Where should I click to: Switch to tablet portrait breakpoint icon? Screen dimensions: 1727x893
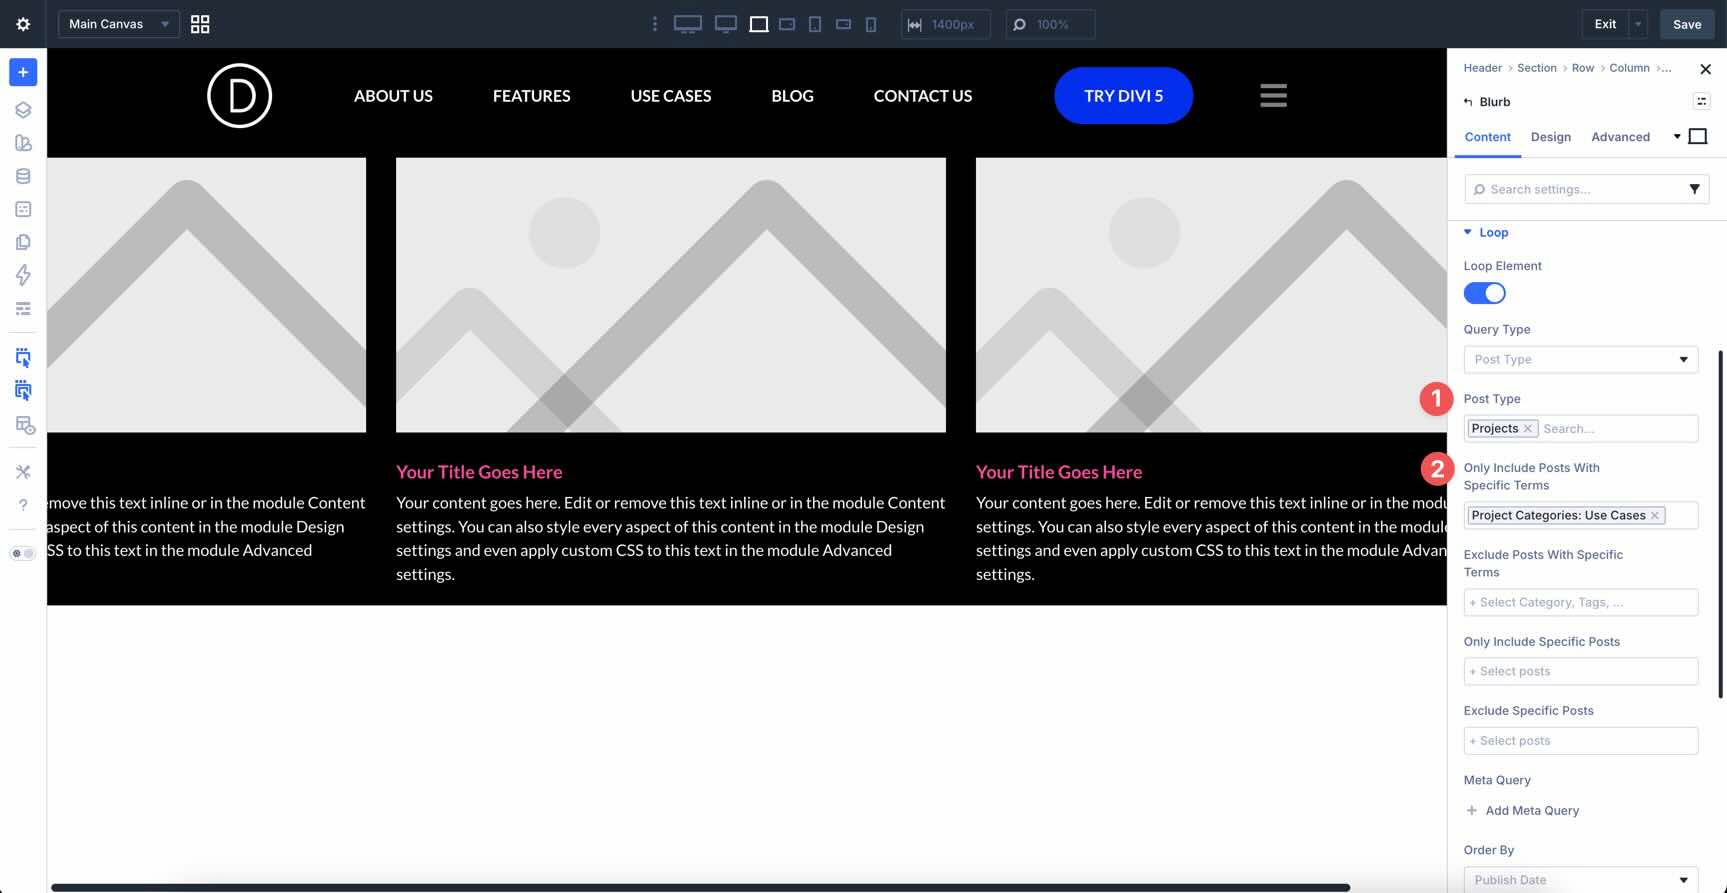tap(815, 24)
